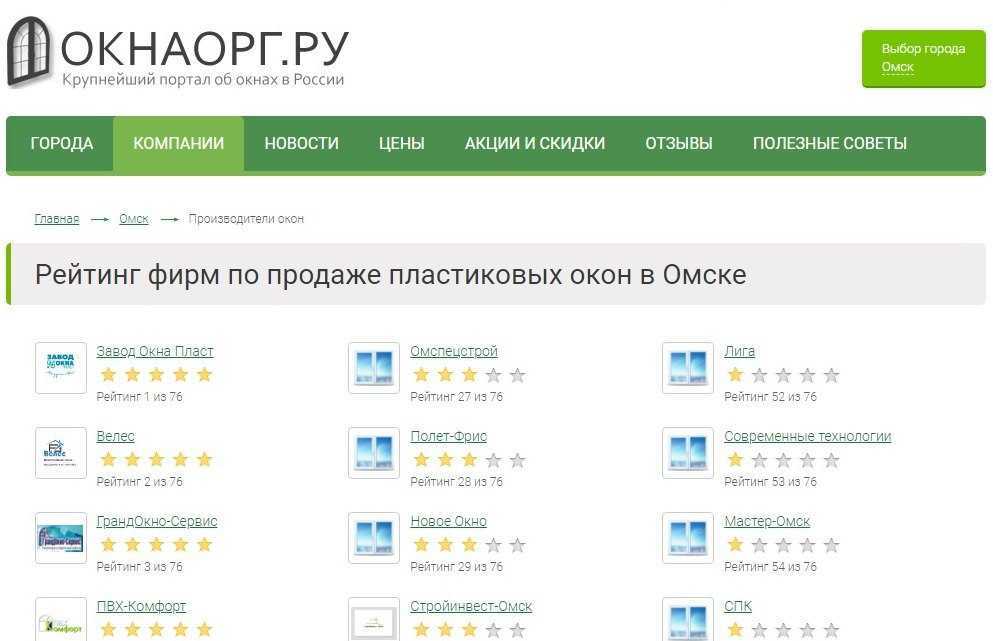Open АКЦИИ И СКИДКИ section
The image size is (993, 641).
pyautogui.click(x=535, y=144)
